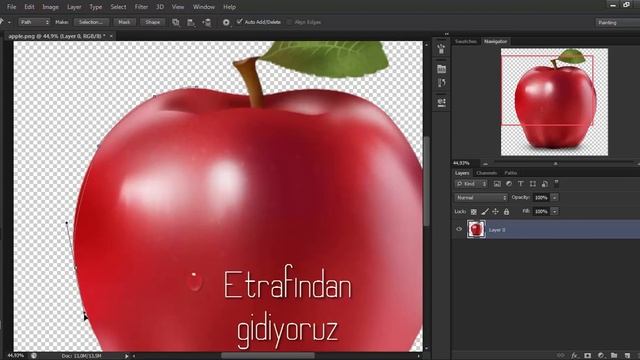Open the 3D menu

160,7
